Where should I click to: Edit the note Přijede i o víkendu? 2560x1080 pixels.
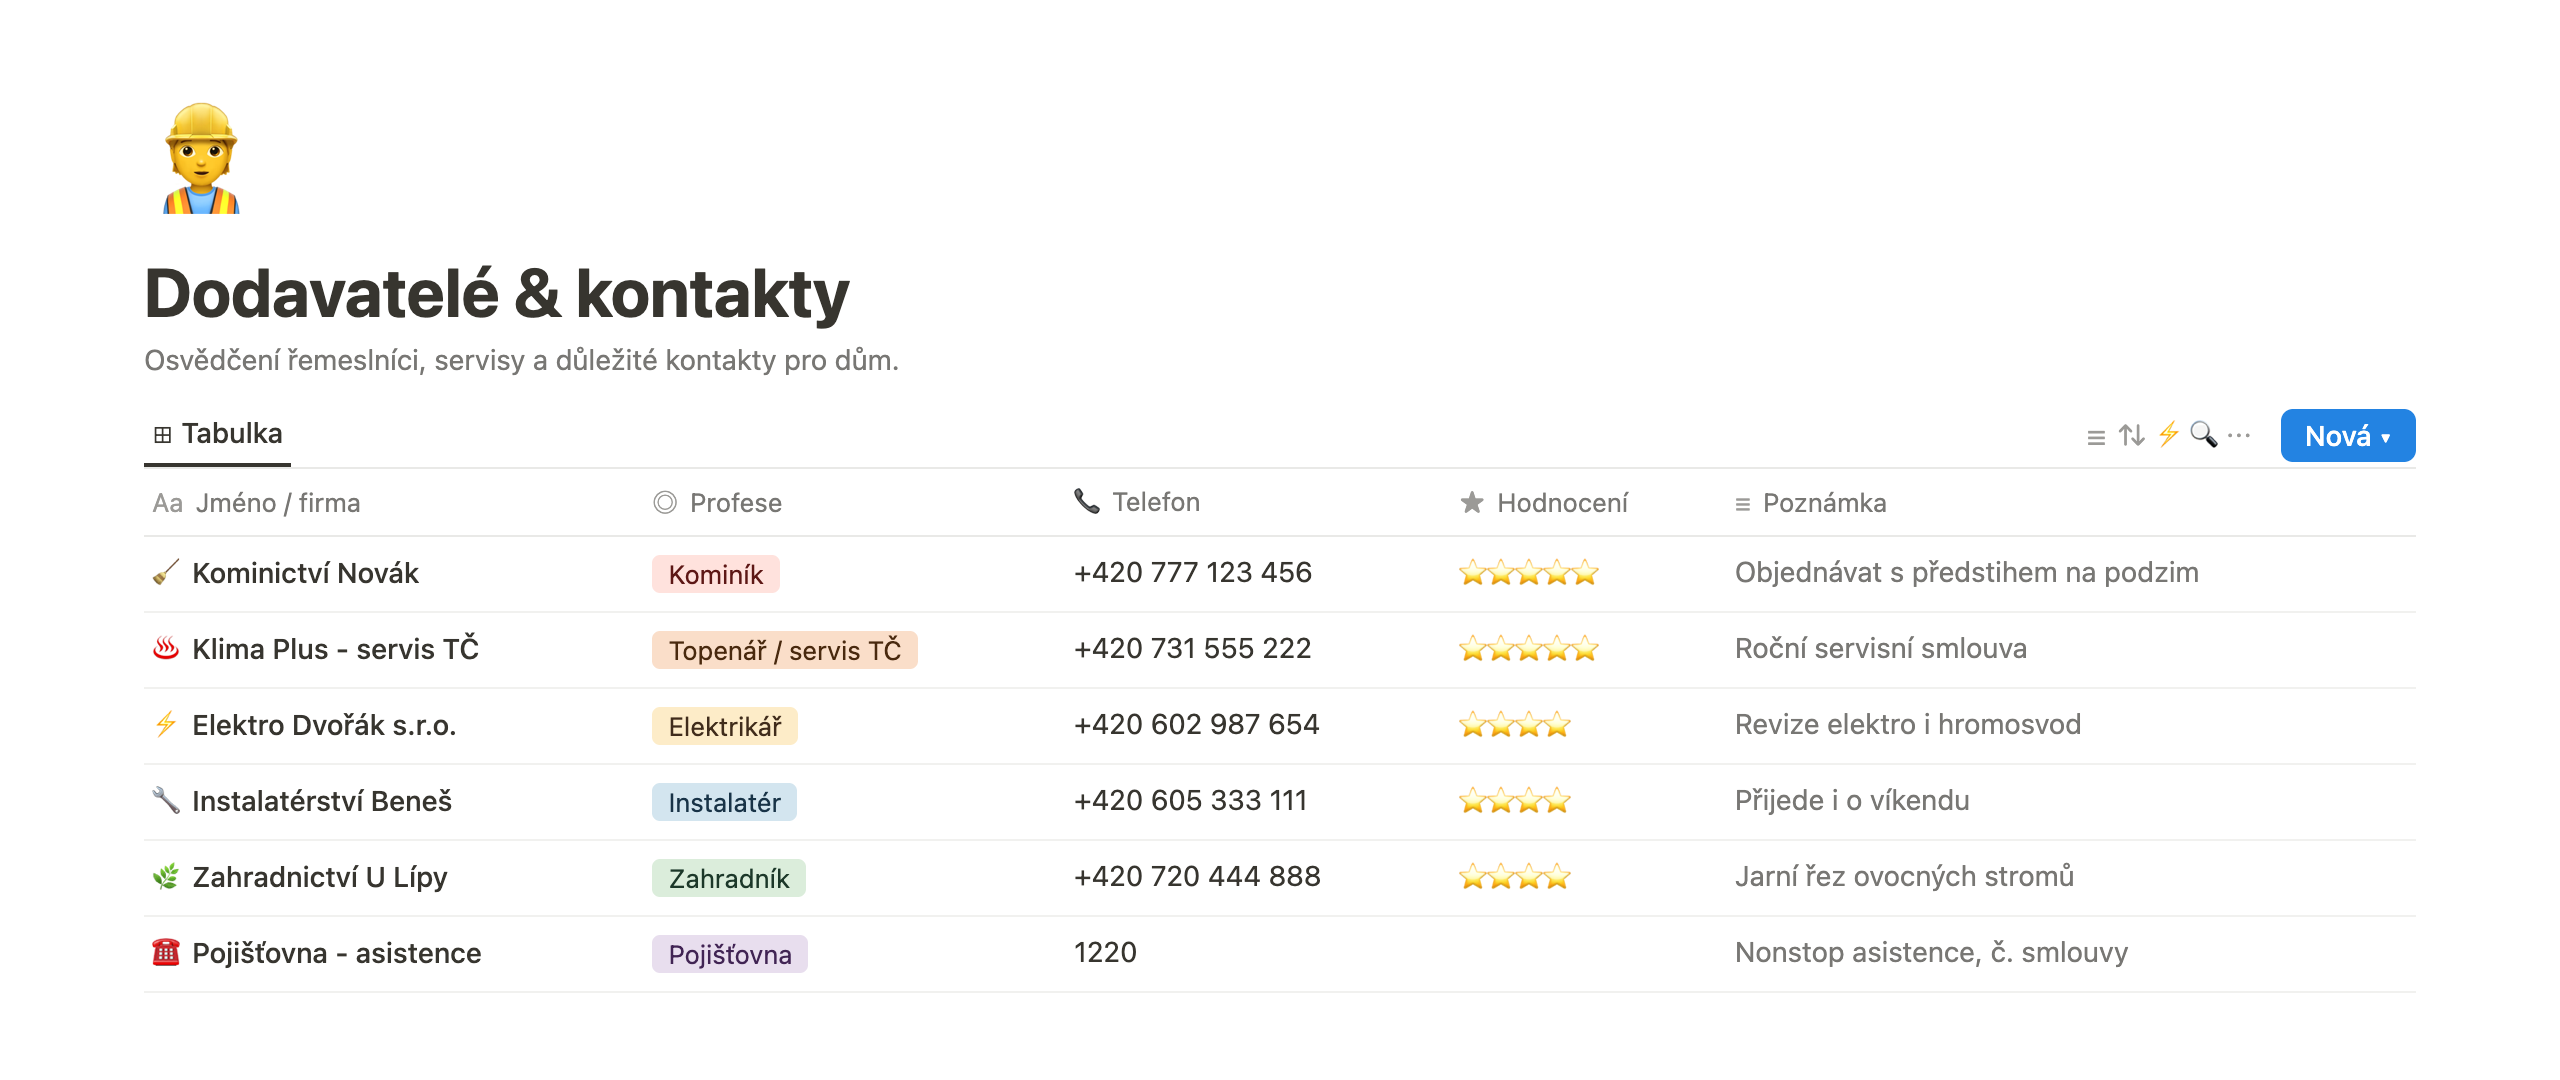coord(1852,800)
